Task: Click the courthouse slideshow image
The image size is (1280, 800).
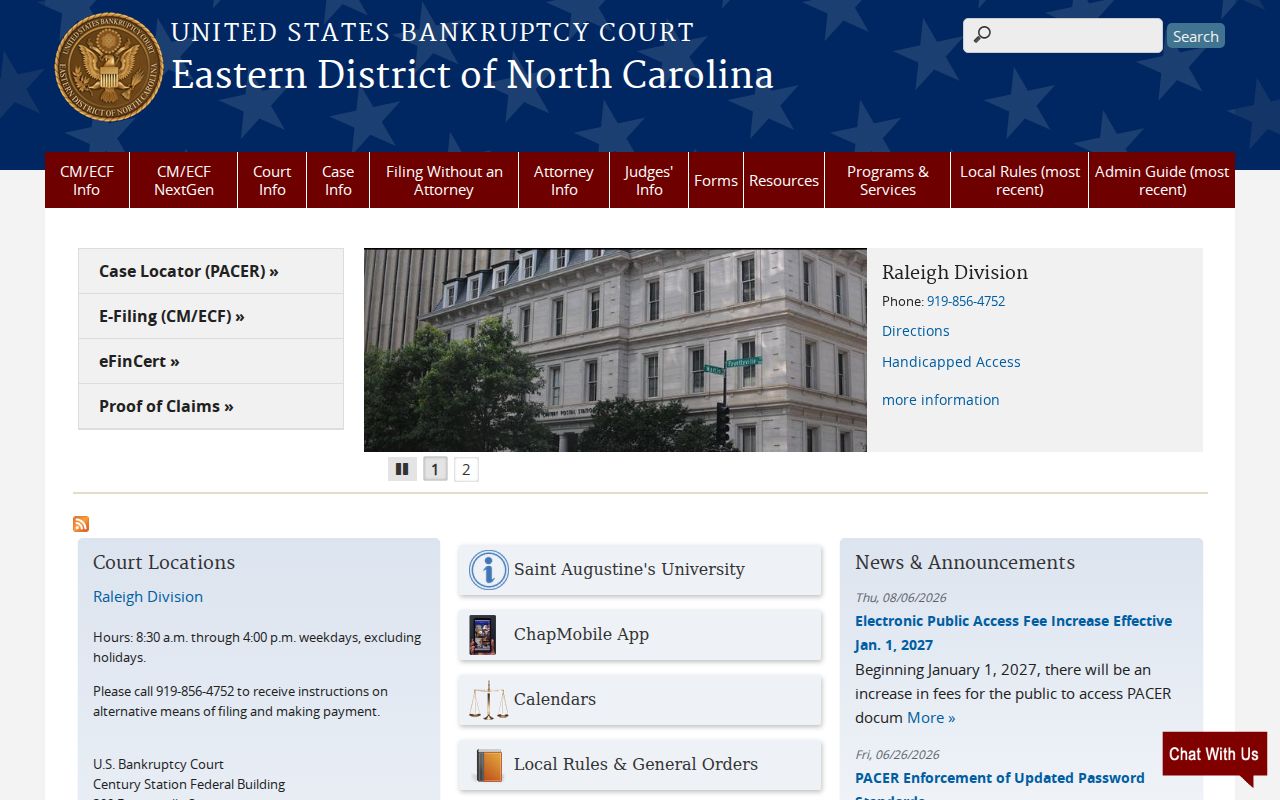Action: click(615, 350)
